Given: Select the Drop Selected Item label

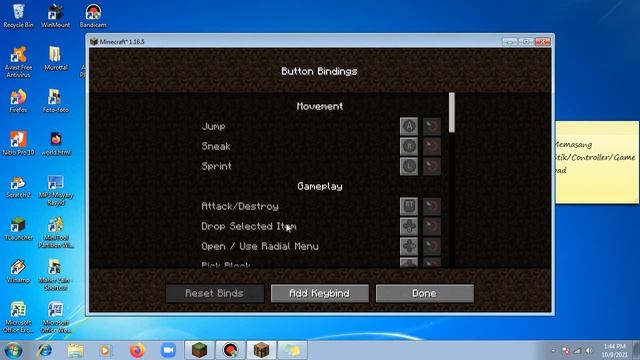Looking at the screenshot, I should 249,227.
